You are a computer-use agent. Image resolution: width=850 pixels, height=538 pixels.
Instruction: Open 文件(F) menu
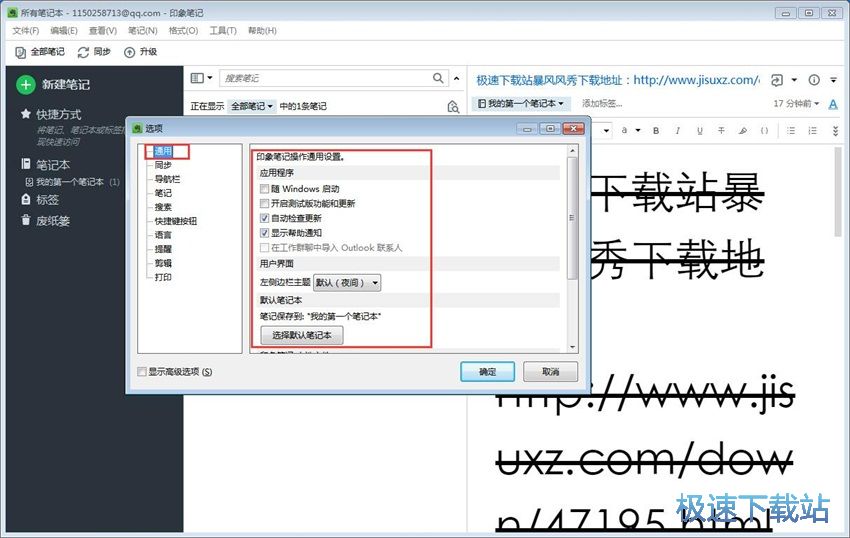(x=26, y=31)
